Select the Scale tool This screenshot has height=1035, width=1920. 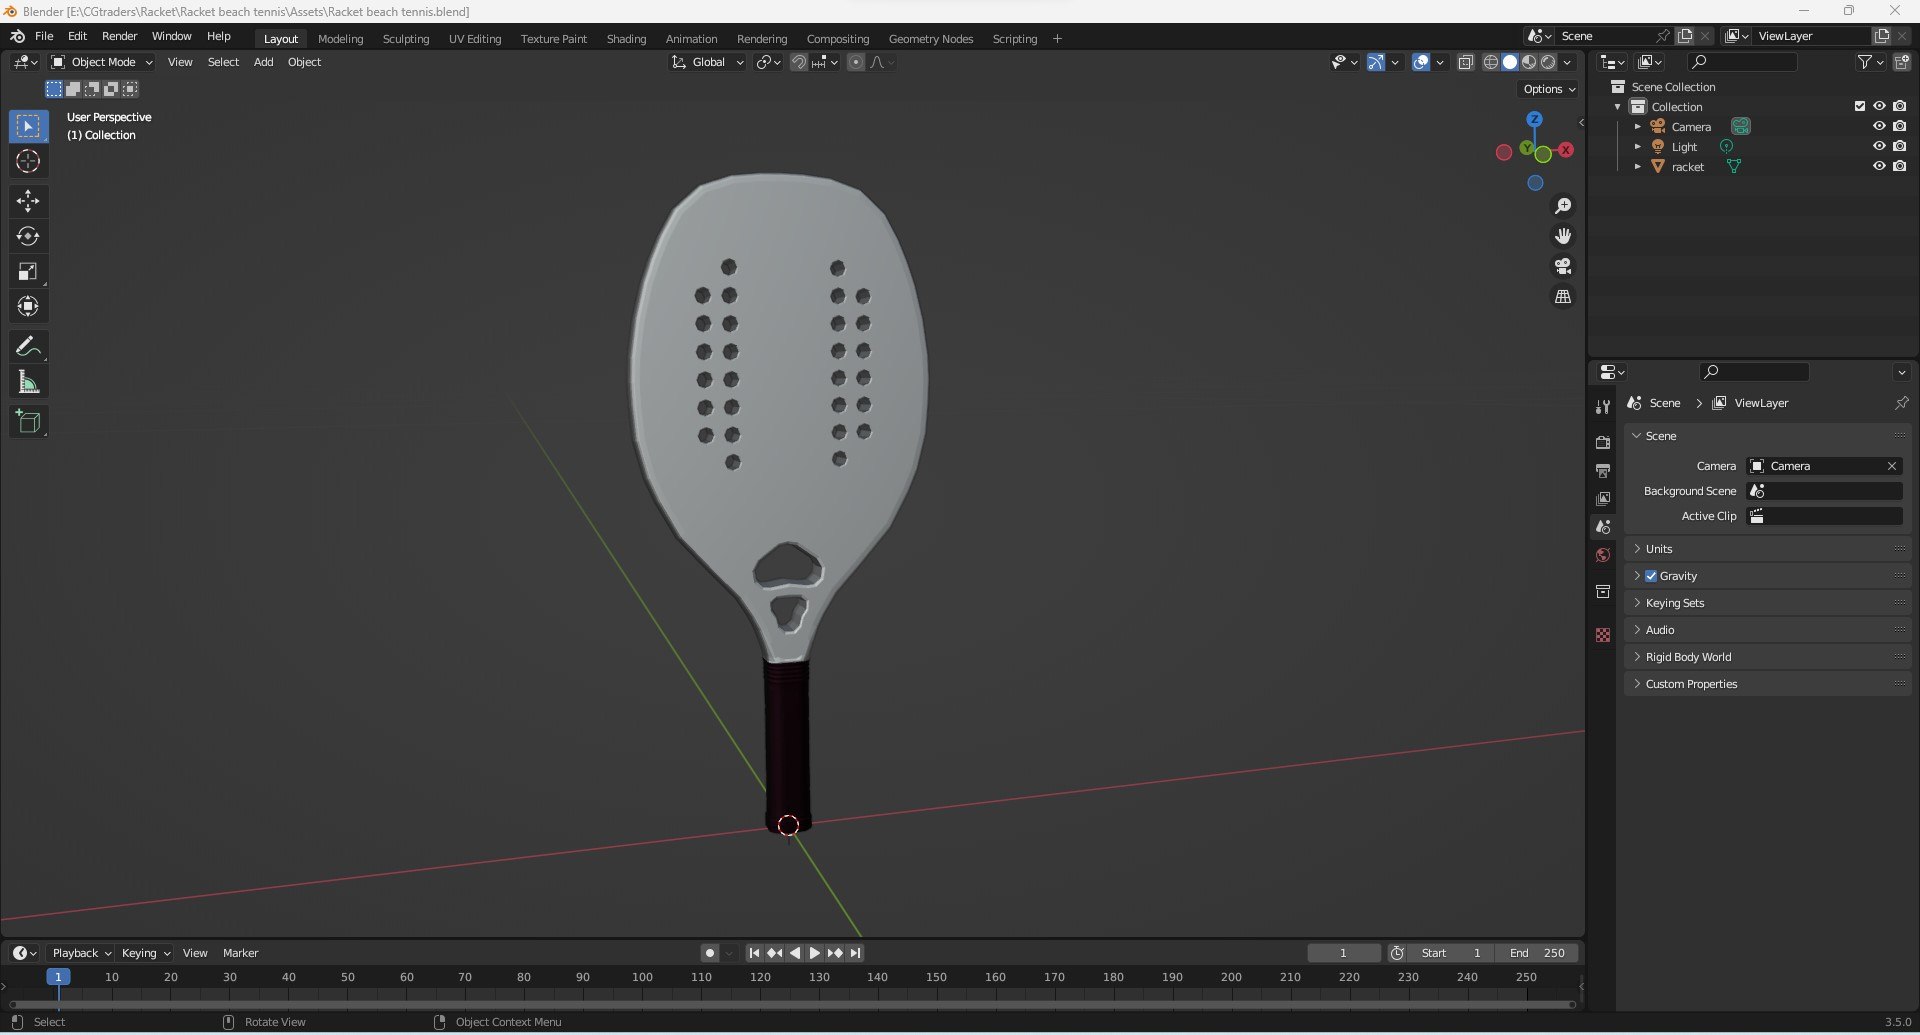point(28,271)
